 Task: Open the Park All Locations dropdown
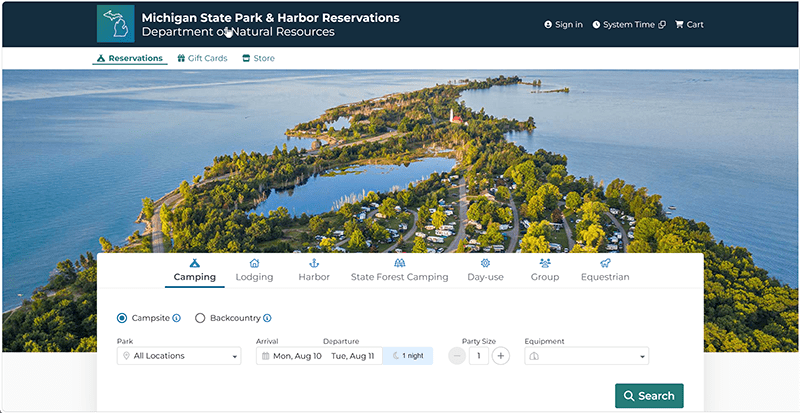pos(179,356)
